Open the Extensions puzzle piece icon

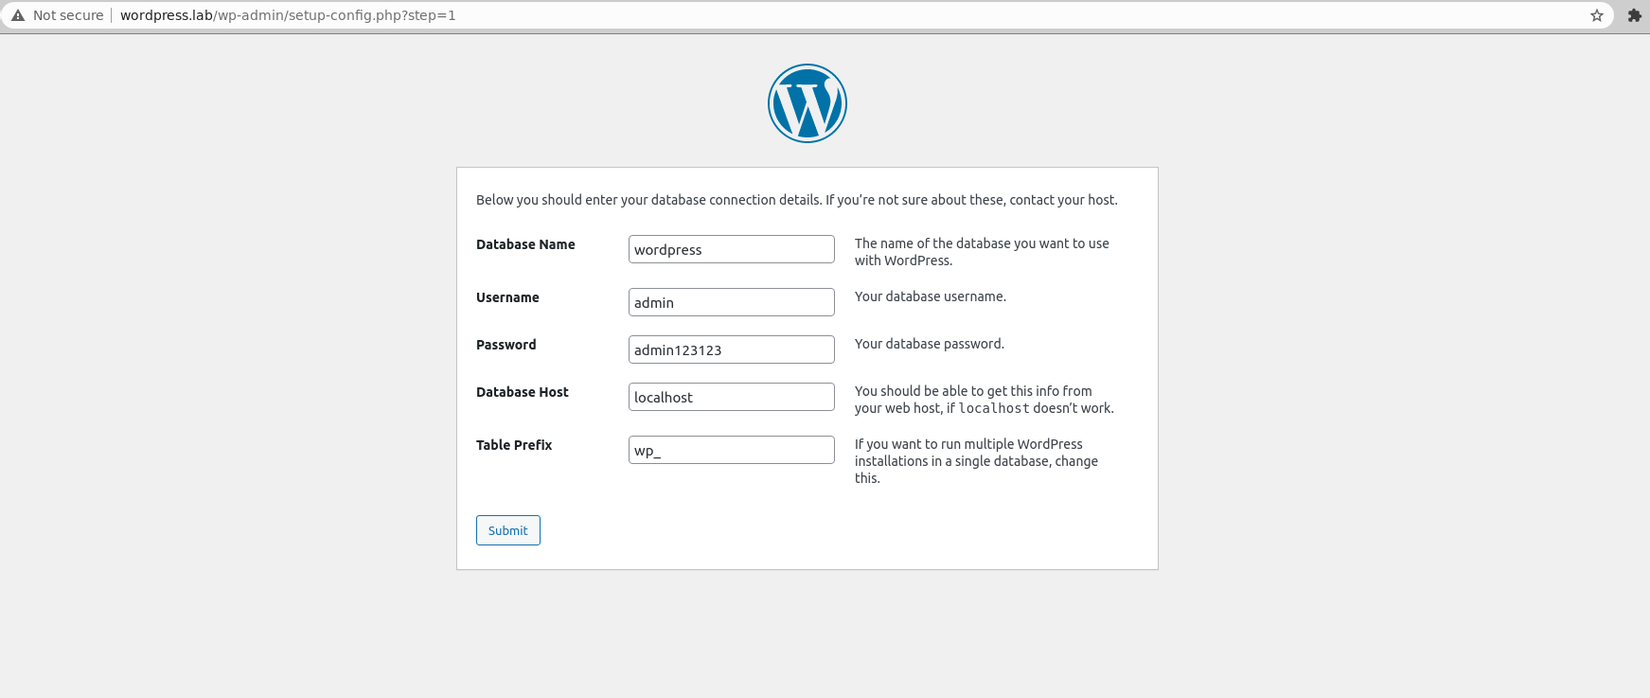click(x=1634, y=16)
